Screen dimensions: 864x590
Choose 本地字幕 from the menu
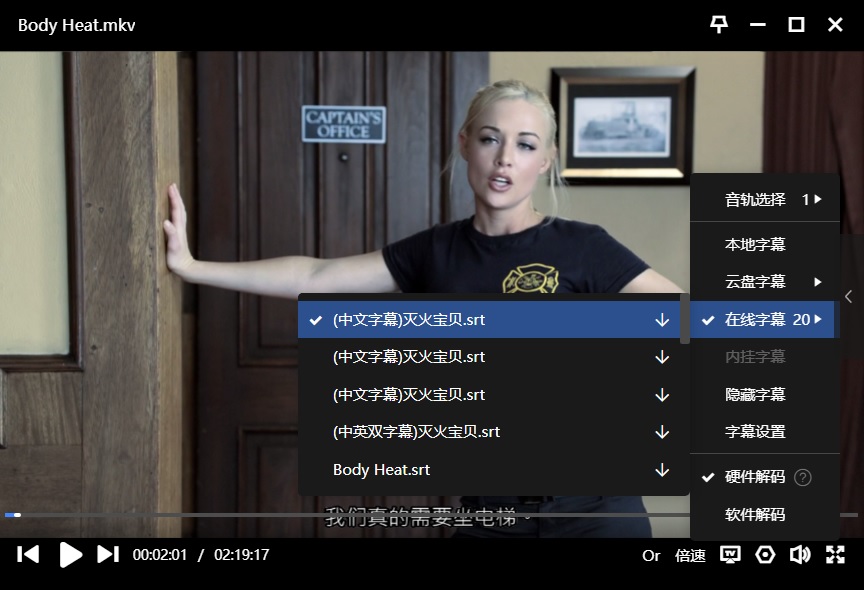755,244
